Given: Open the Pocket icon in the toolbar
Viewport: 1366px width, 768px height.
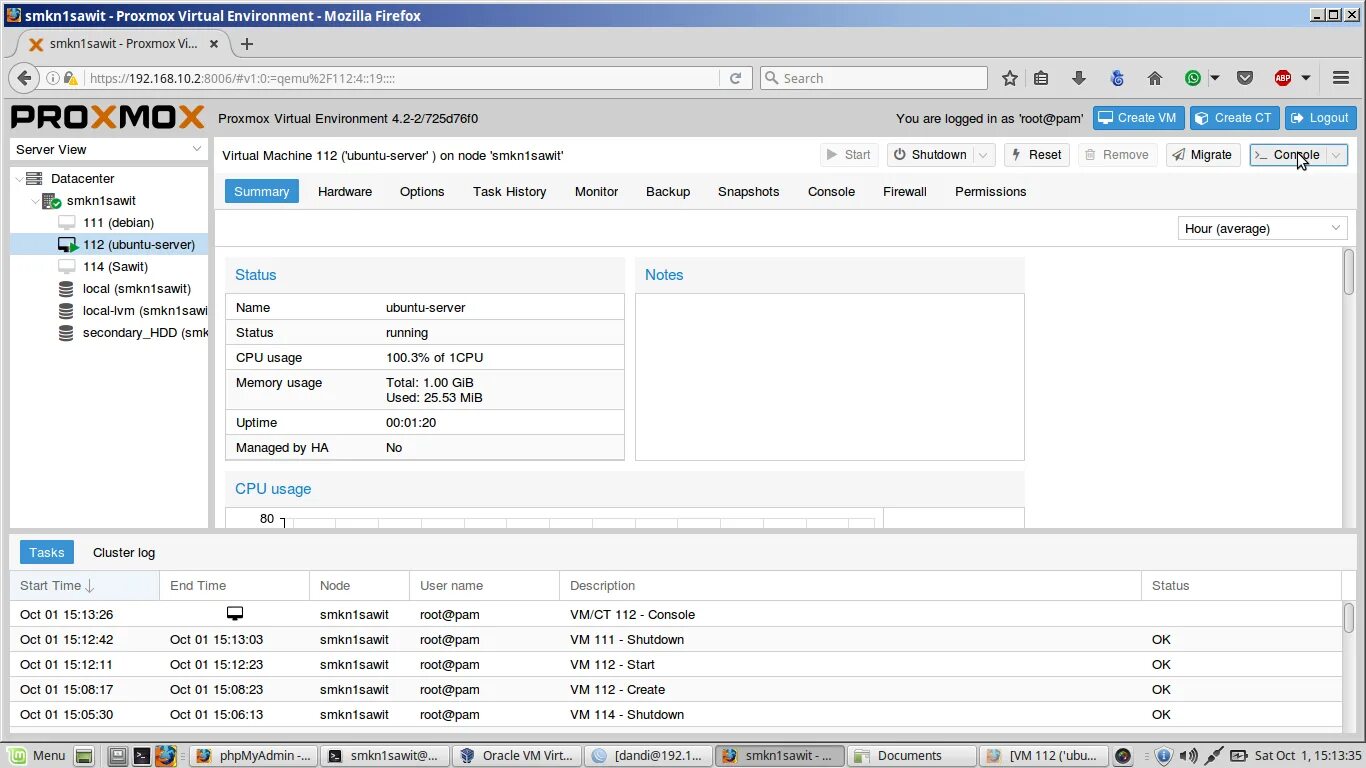Looking at the screenshot, I should point(1245,78).
